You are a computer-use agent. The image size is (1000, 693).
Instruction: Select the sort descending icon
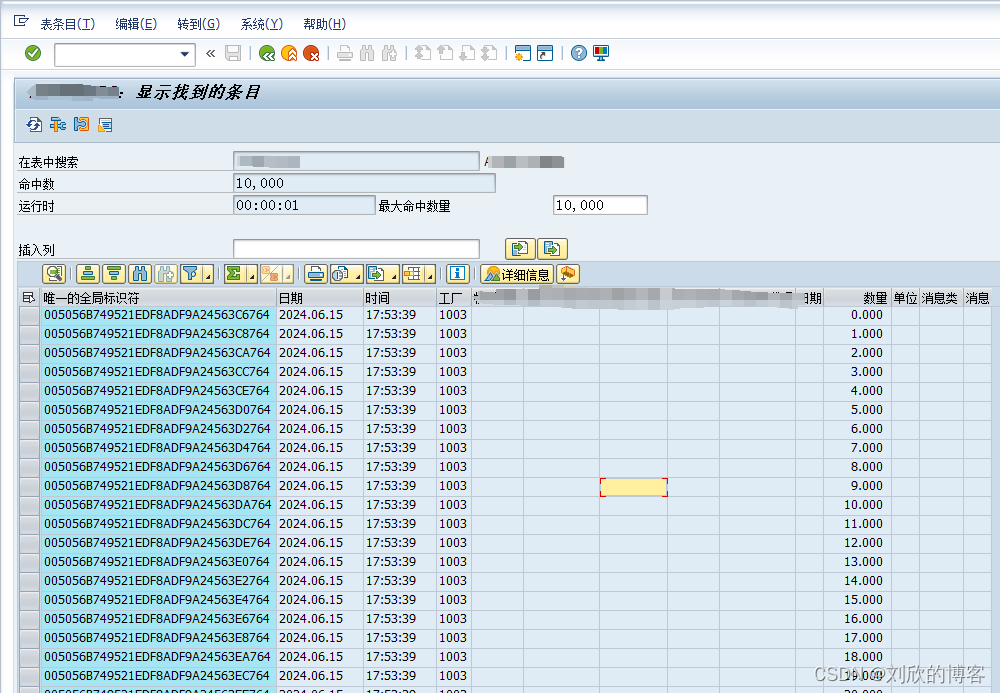[x=114, y=273]
